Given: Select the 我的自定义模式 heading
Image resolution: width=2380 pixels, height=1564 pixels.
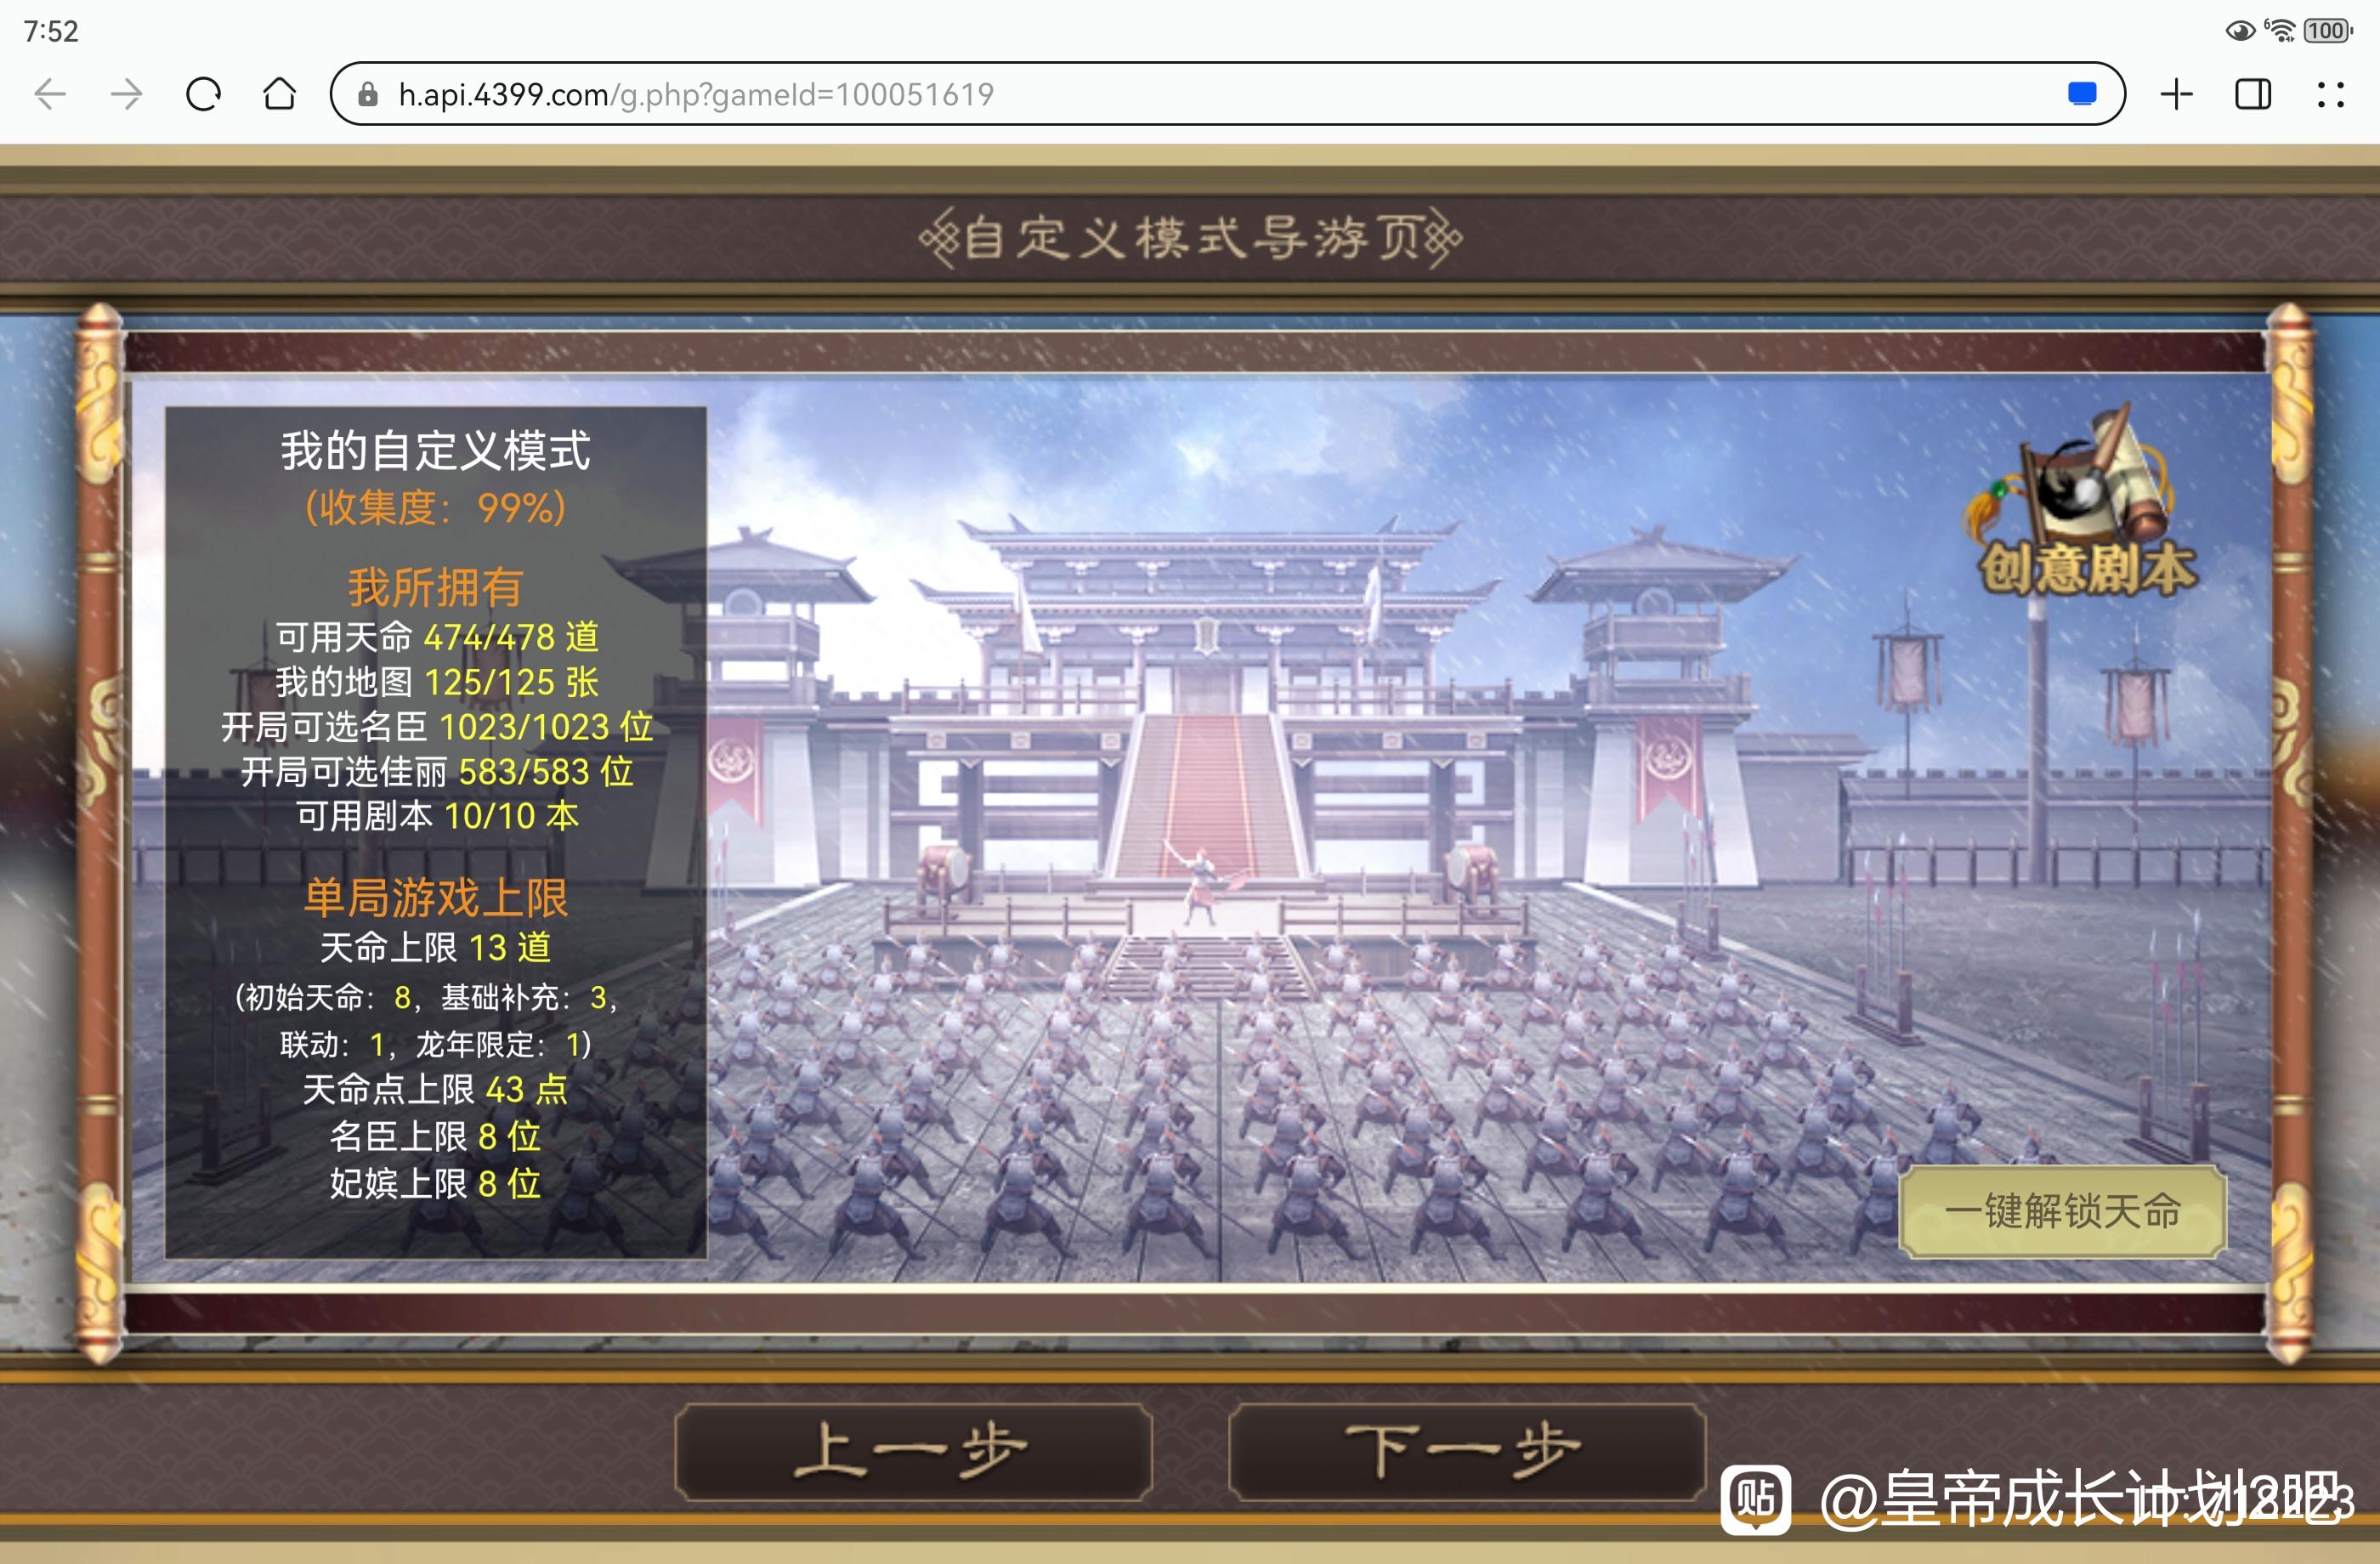Looking at the screenshot, I should (x=435, y=451).
